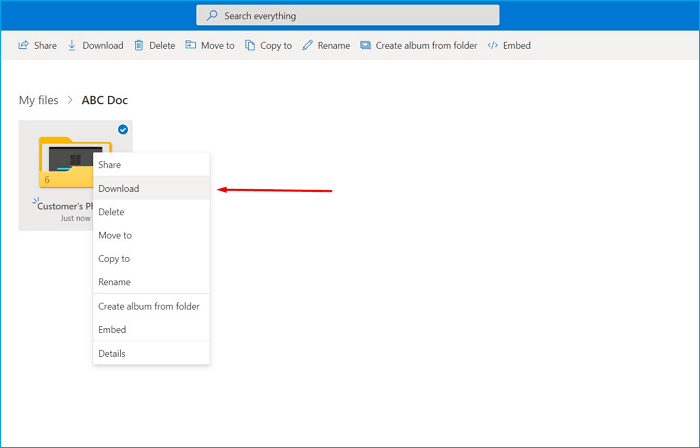Click the Embed code icon in the toolbar
This screenshot has height=448, width=700.
click(x=493, y=46)
